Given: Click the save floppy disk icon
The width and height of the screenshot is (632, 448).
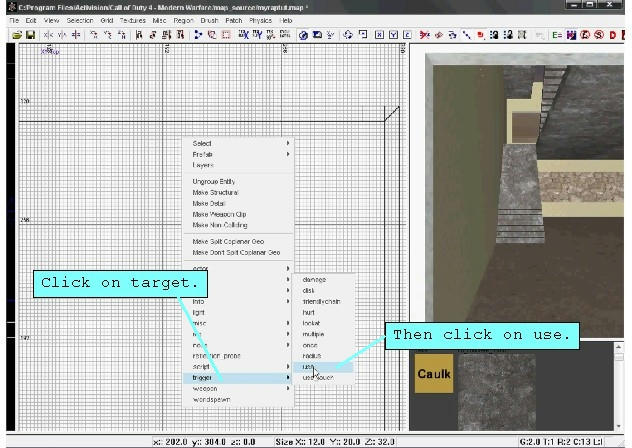Looking at the screenshot, I should point(30,35).
